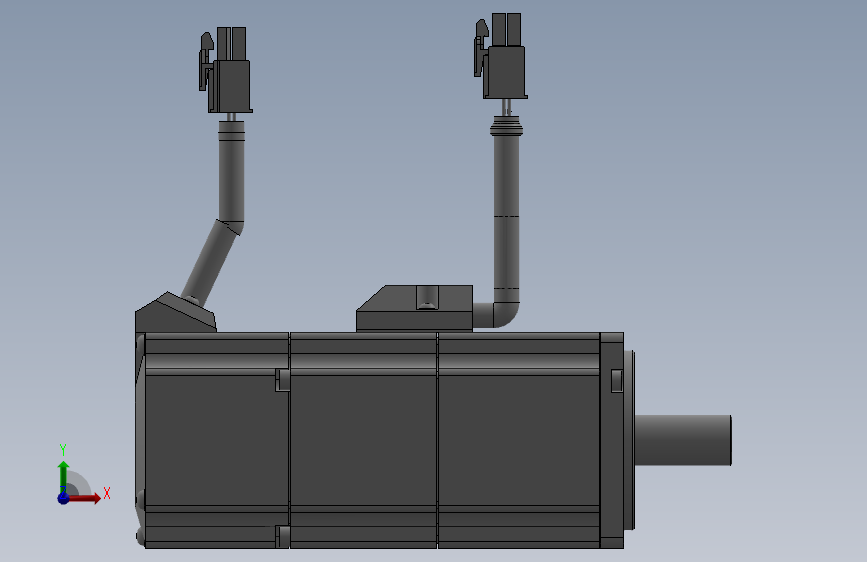Select the right cable connector plug
Screen dimensions: 867x562
[501, 56]
